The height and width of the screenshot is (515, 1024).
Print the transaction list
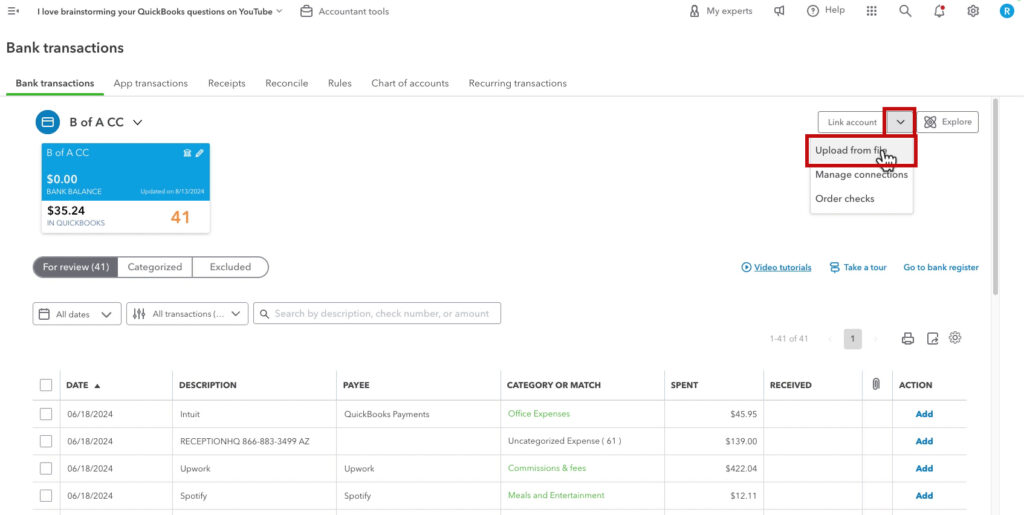(908, 338)
